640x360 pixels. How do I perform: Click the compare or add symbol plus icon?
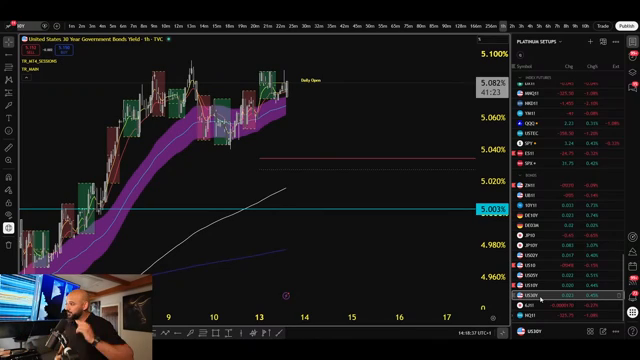point(57,26)
